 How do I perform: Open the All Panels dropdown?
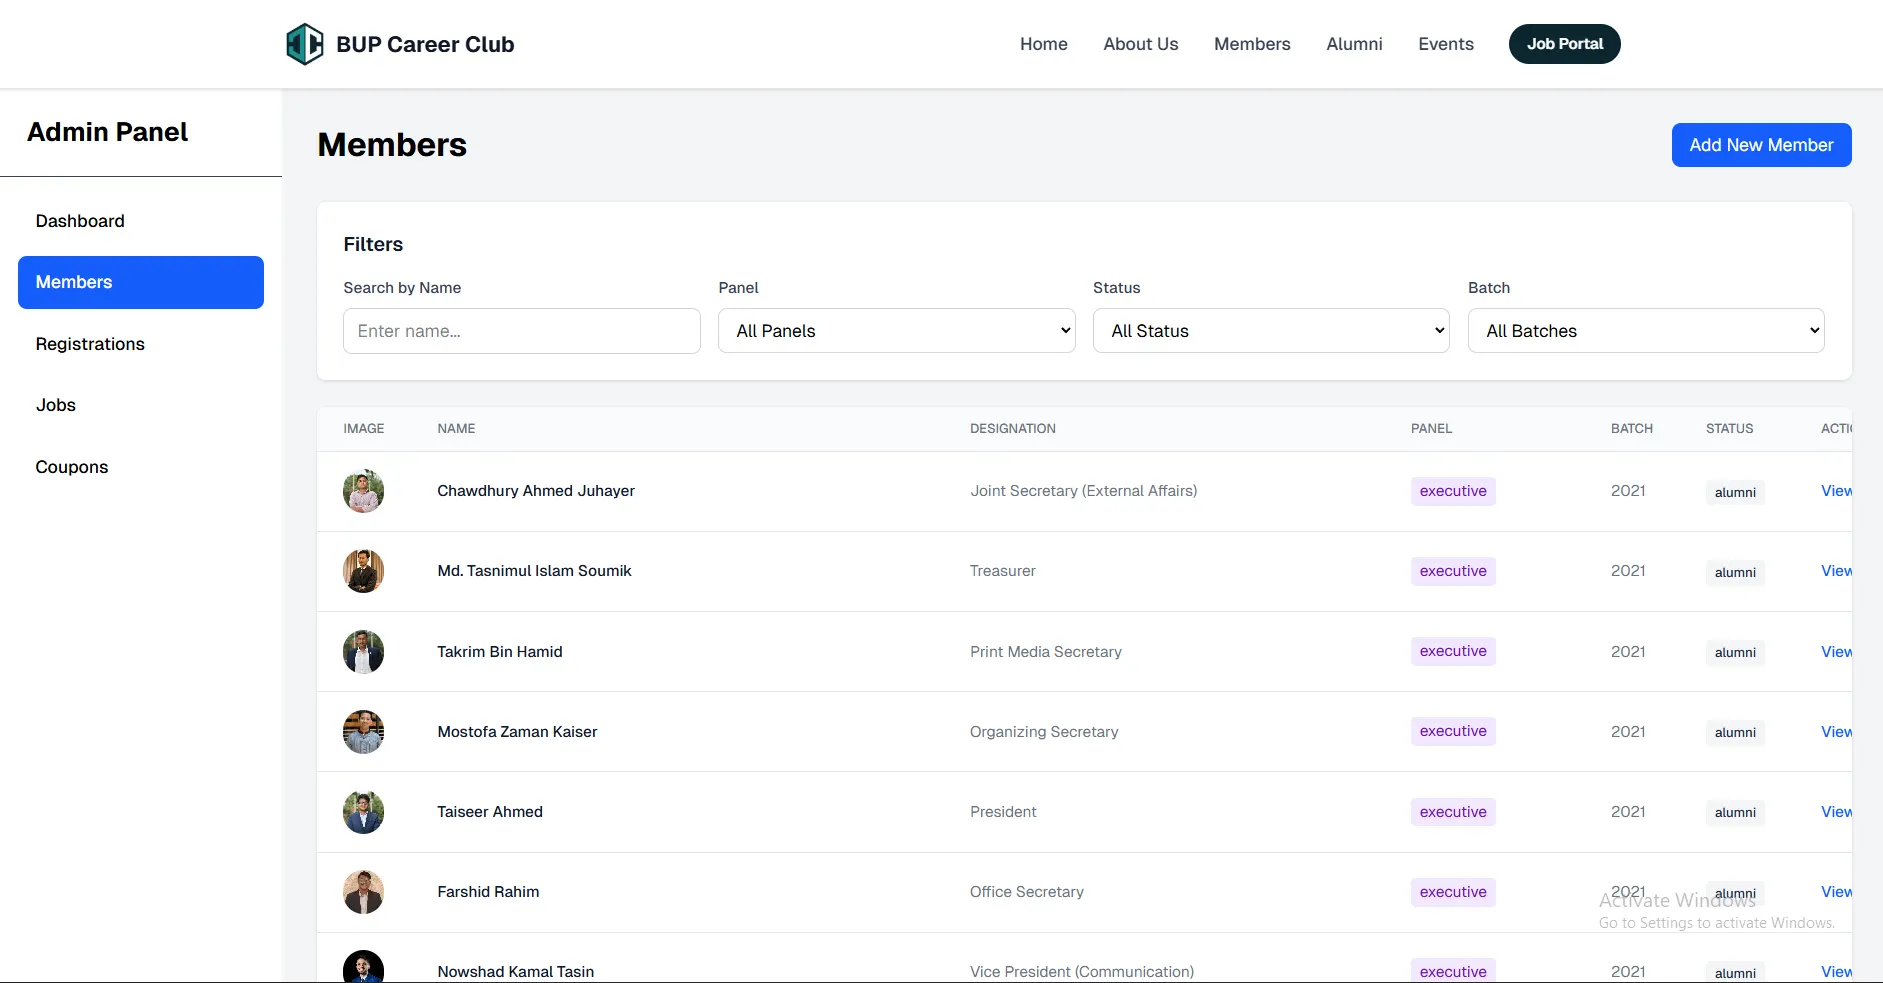(x=896, y=331)
